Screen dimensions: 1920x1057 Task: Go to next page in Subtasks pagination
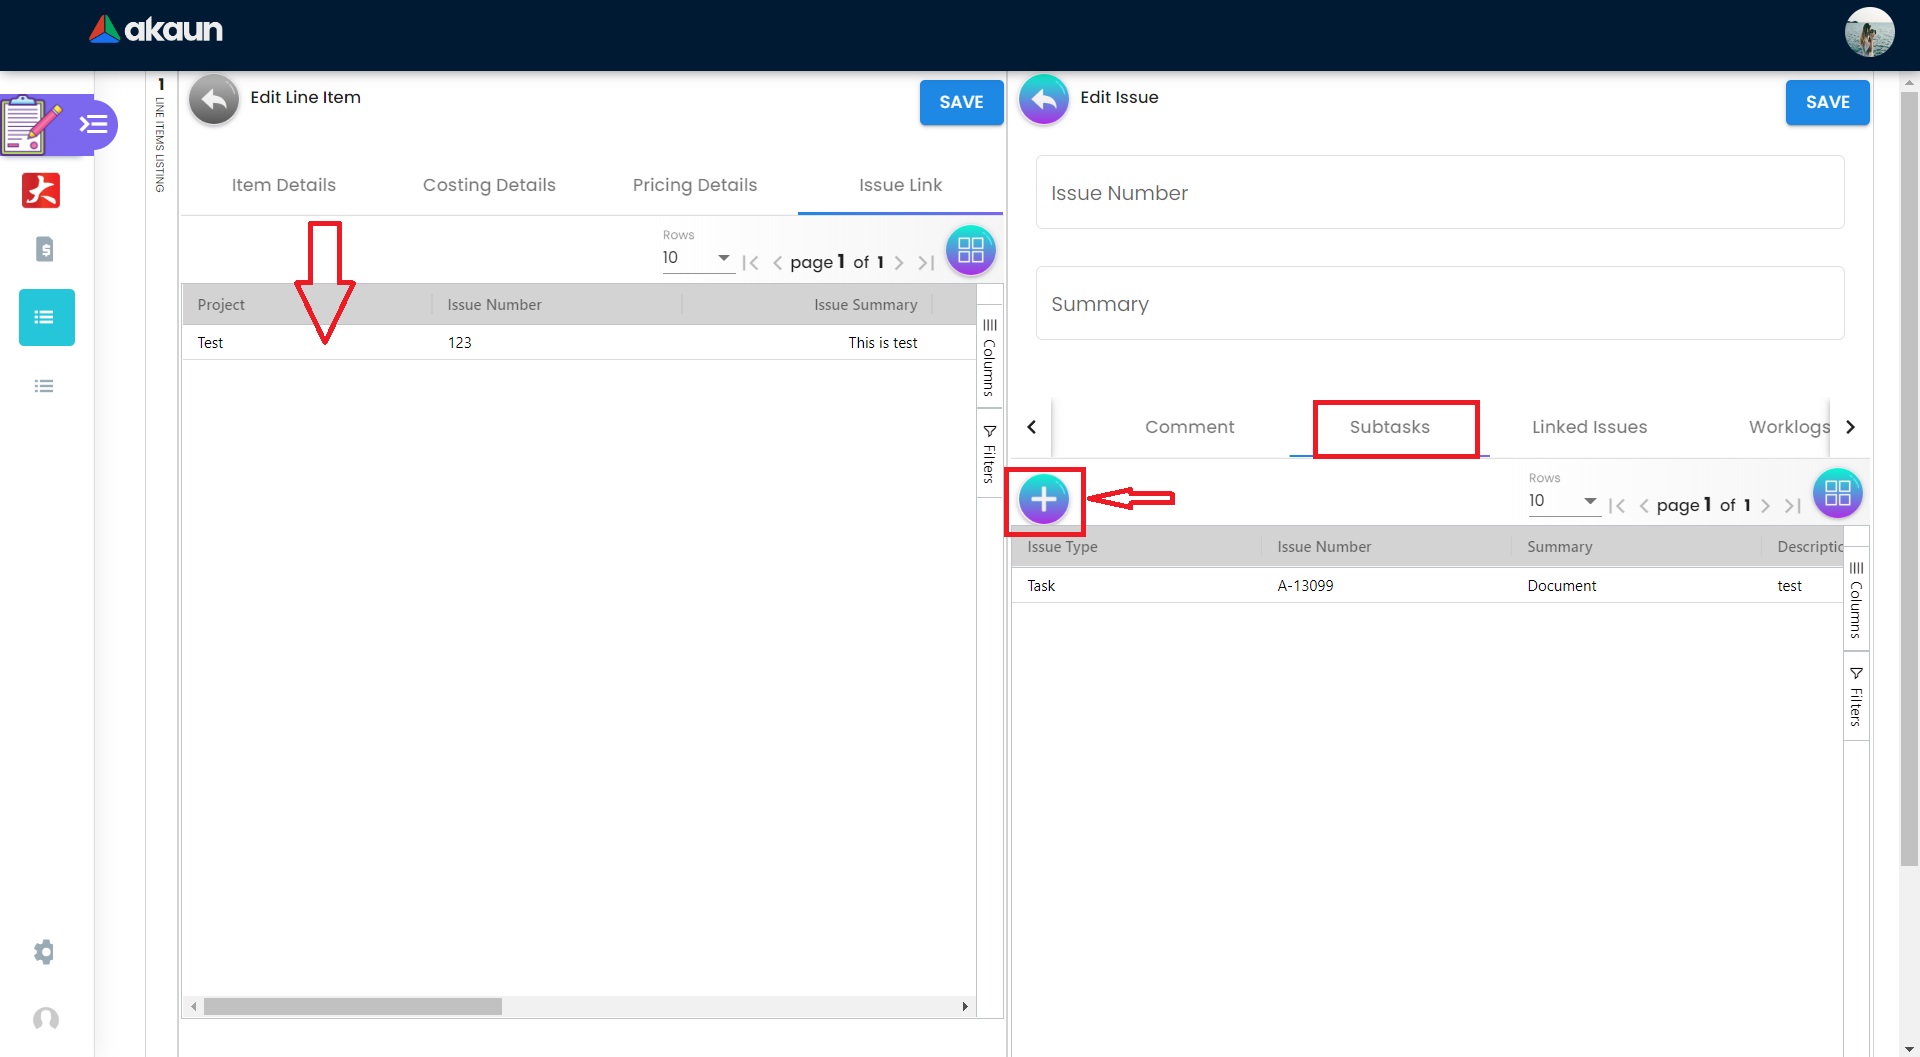[1766, 506]
